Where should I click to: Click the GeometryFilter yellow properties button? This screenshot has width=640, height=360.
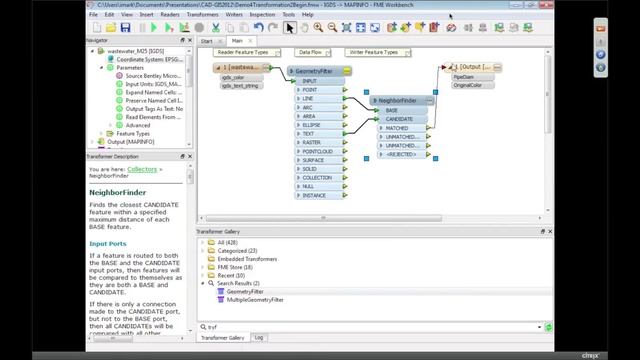click(x=347, y=71)
